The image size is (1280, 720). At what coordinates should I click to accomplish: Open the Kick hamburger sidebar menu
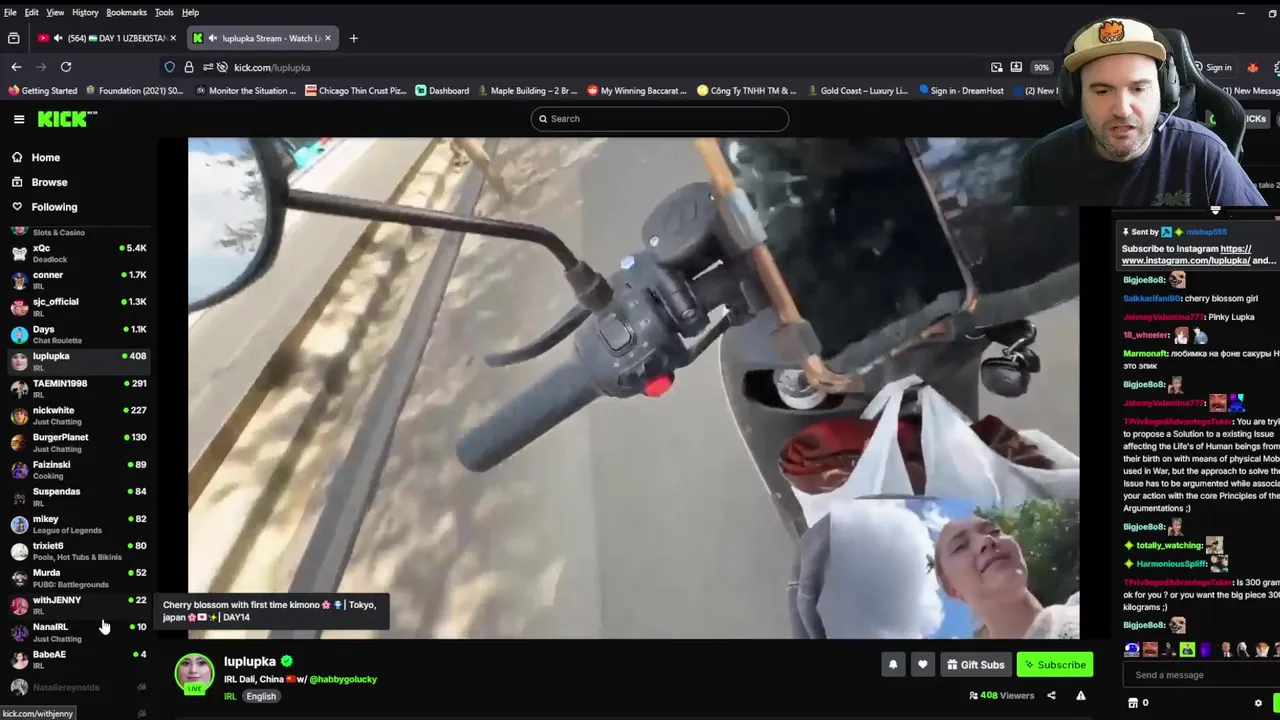pos(18,119)
